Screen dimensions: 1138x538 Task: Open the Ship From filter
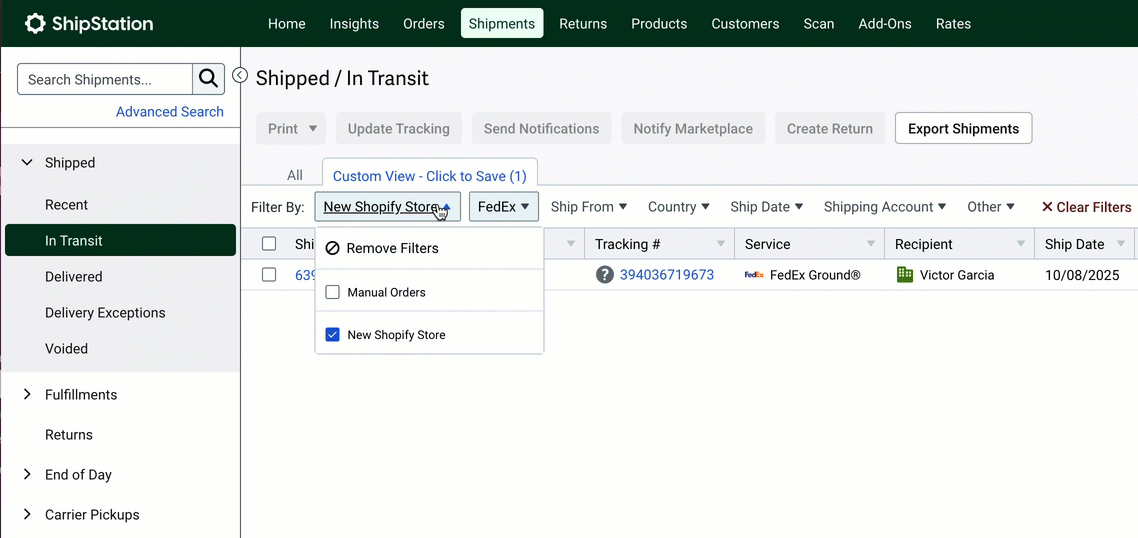pyautogui.click(x=589, y=207)
